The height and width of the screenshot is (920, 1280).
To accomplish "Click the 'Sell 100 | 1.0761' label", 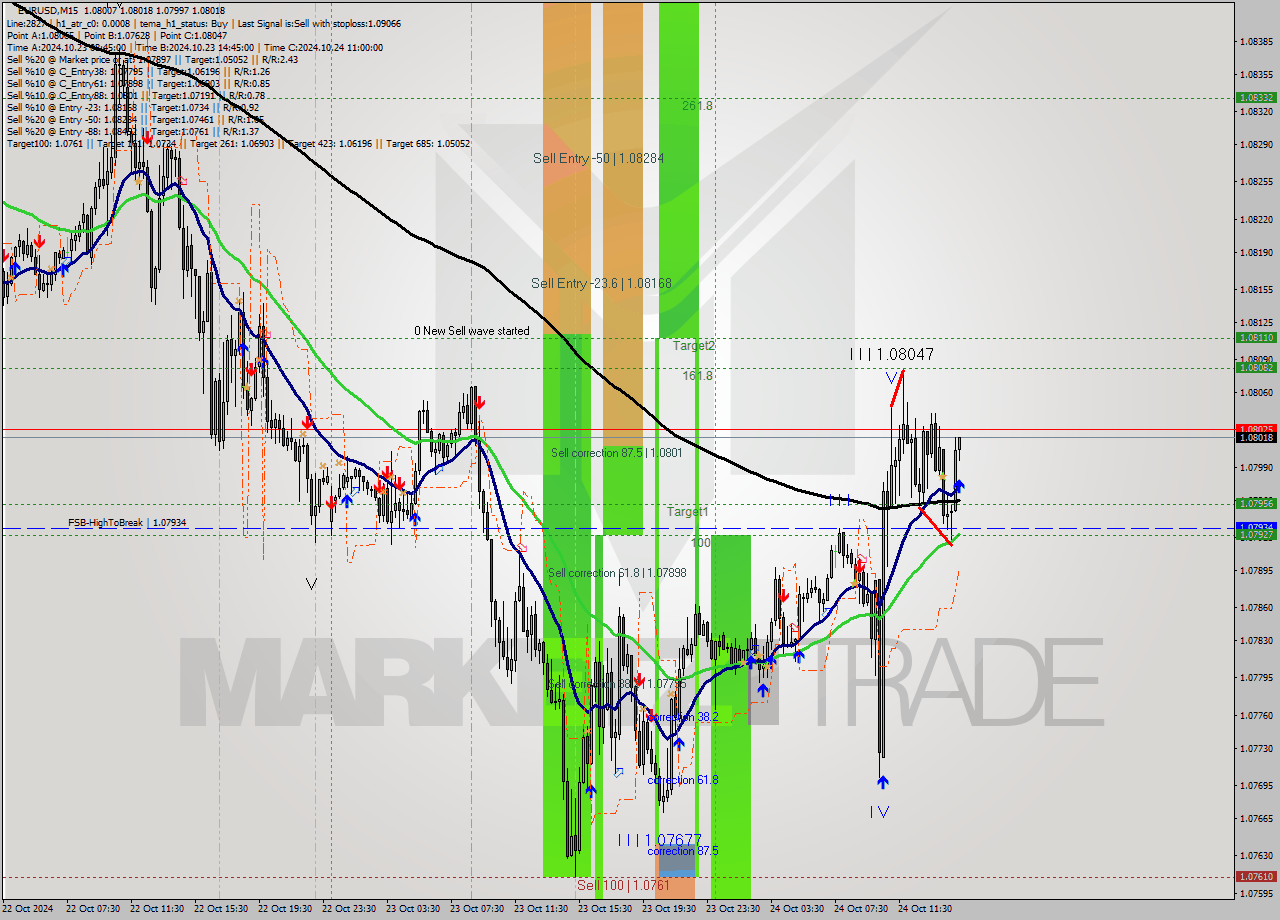I will [x=623, y=885].
